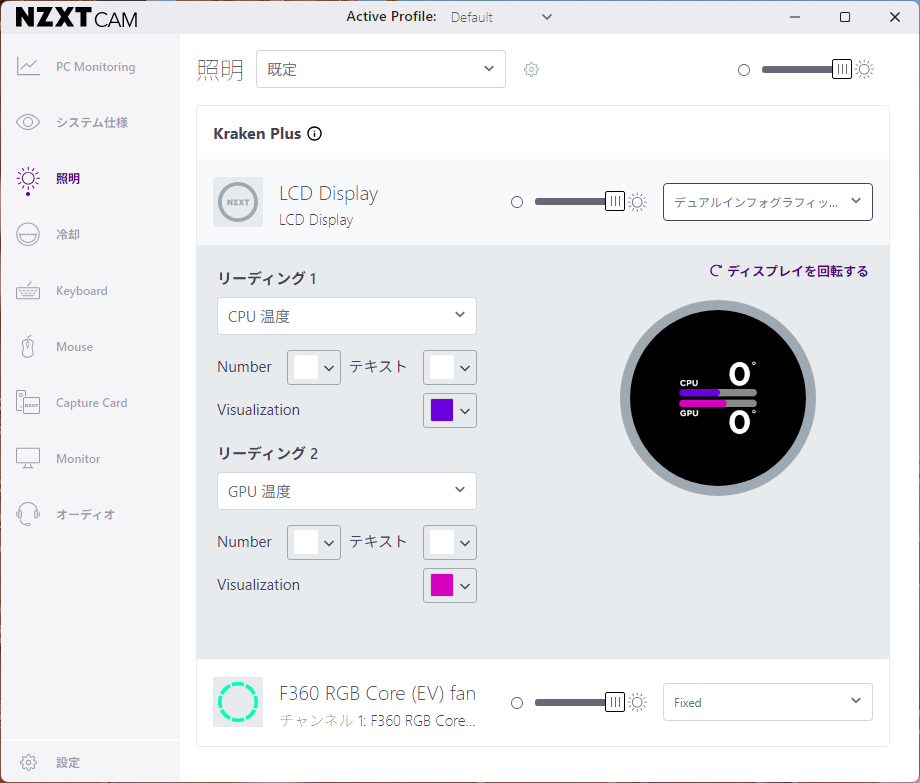Screen dimensions: 920x783
Task: Click the Capture Card sidebar icon
Action: pyautogui.click(x=28, y=402)
